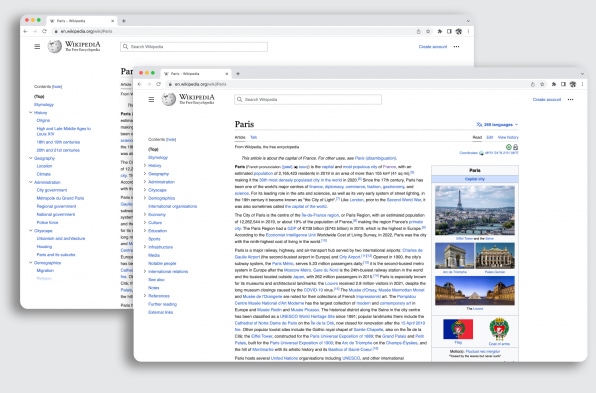596x393 pixels.
Task: Open the share icon in front address bar
Action: click(533, 84)
